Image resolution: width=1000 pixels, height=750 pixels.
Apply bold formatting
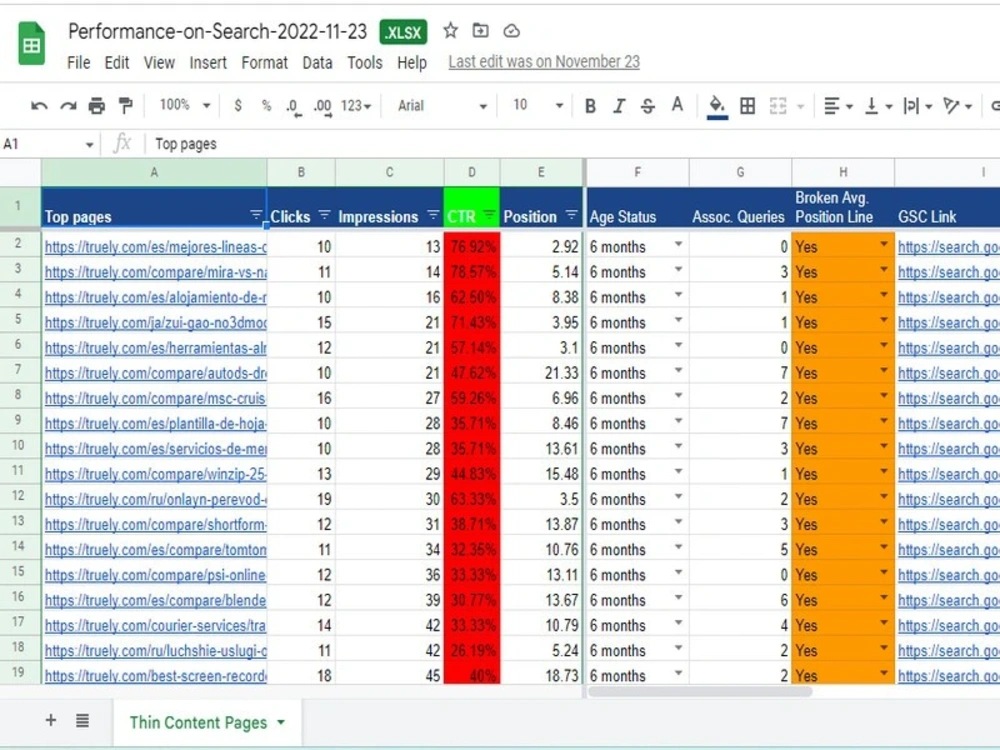click(x=591, y=106)
